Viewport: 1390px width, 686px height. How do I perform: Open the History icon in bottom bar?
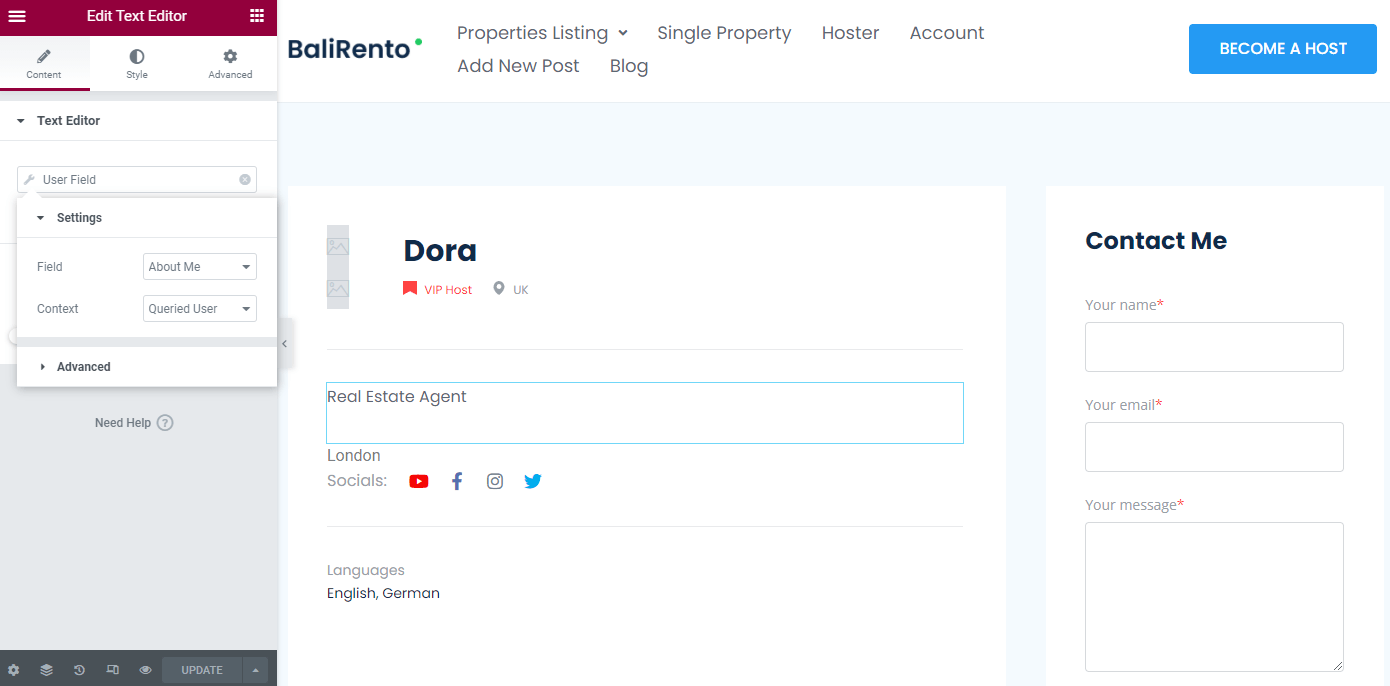coord(79,670)
